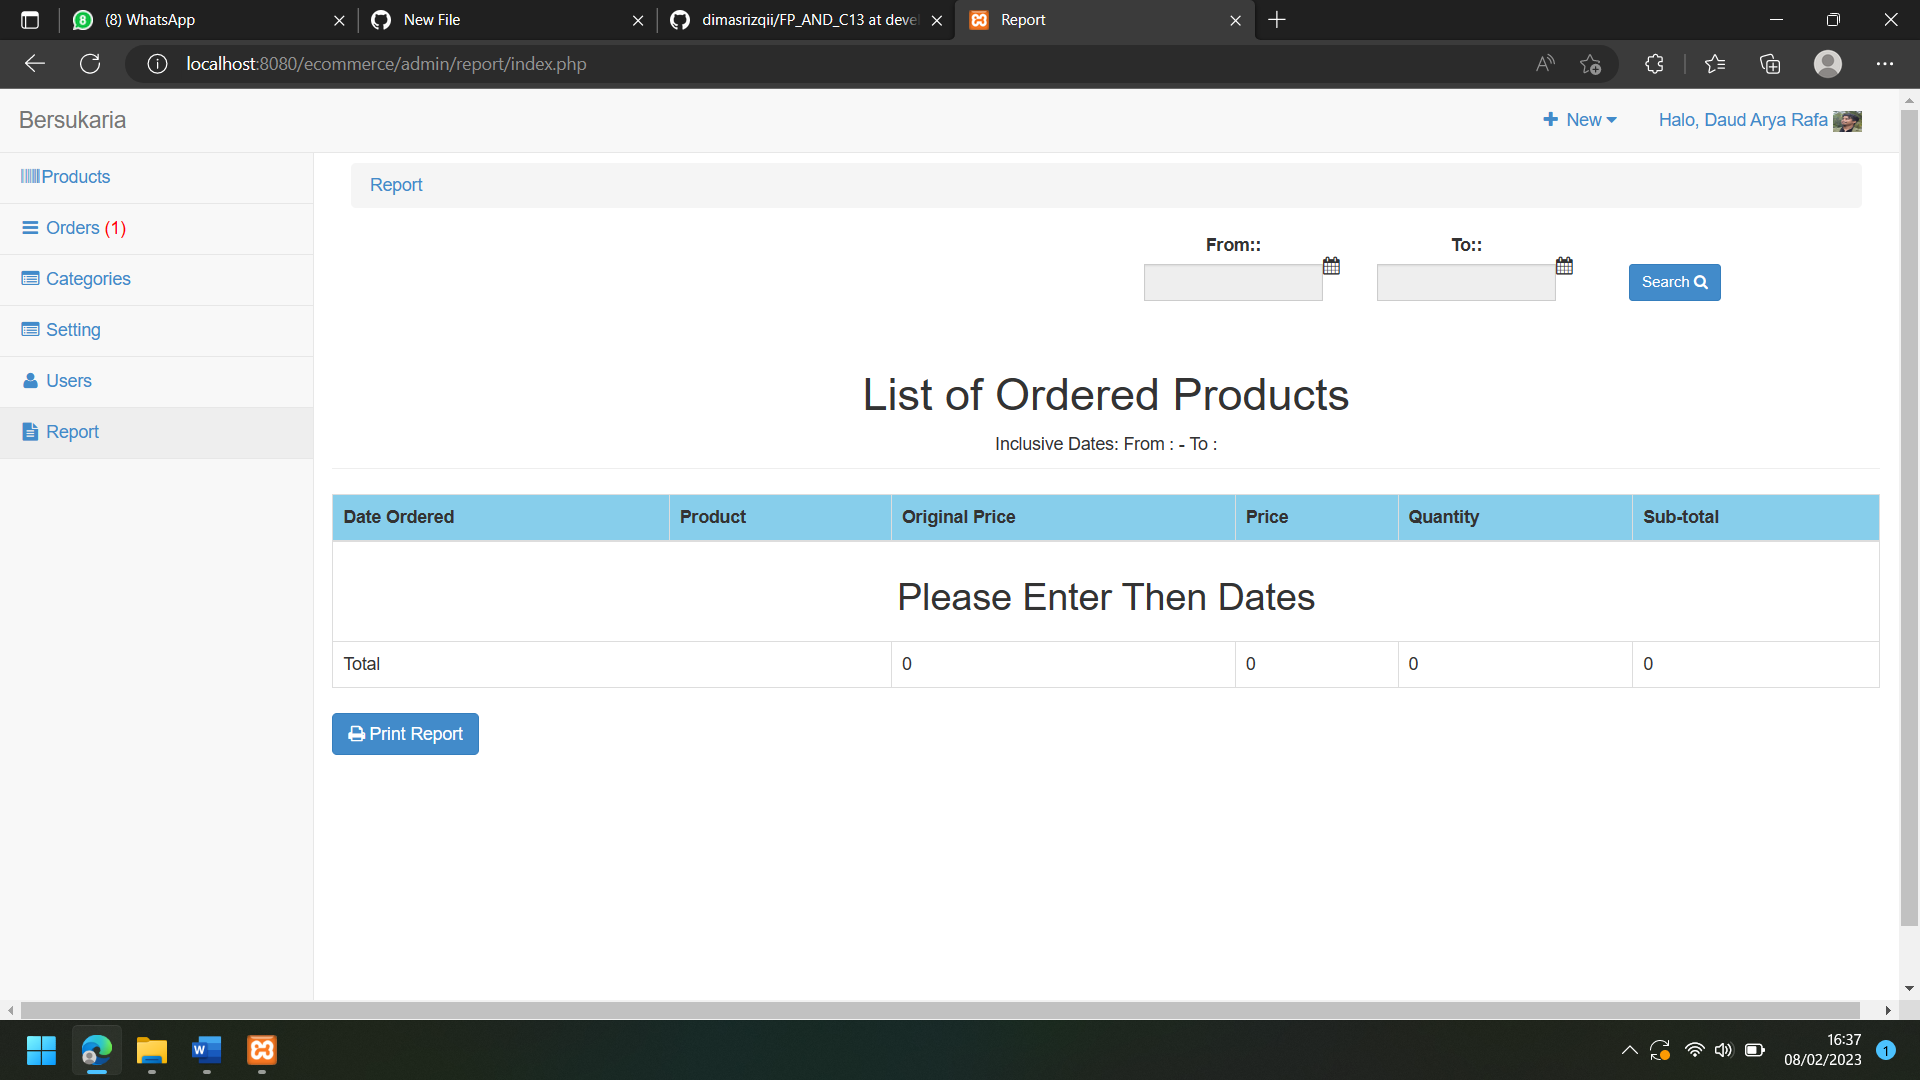This screenshot has width=1920, height=1080.
Task: Add page to favorites star icon
Action: click(1590, 64)
